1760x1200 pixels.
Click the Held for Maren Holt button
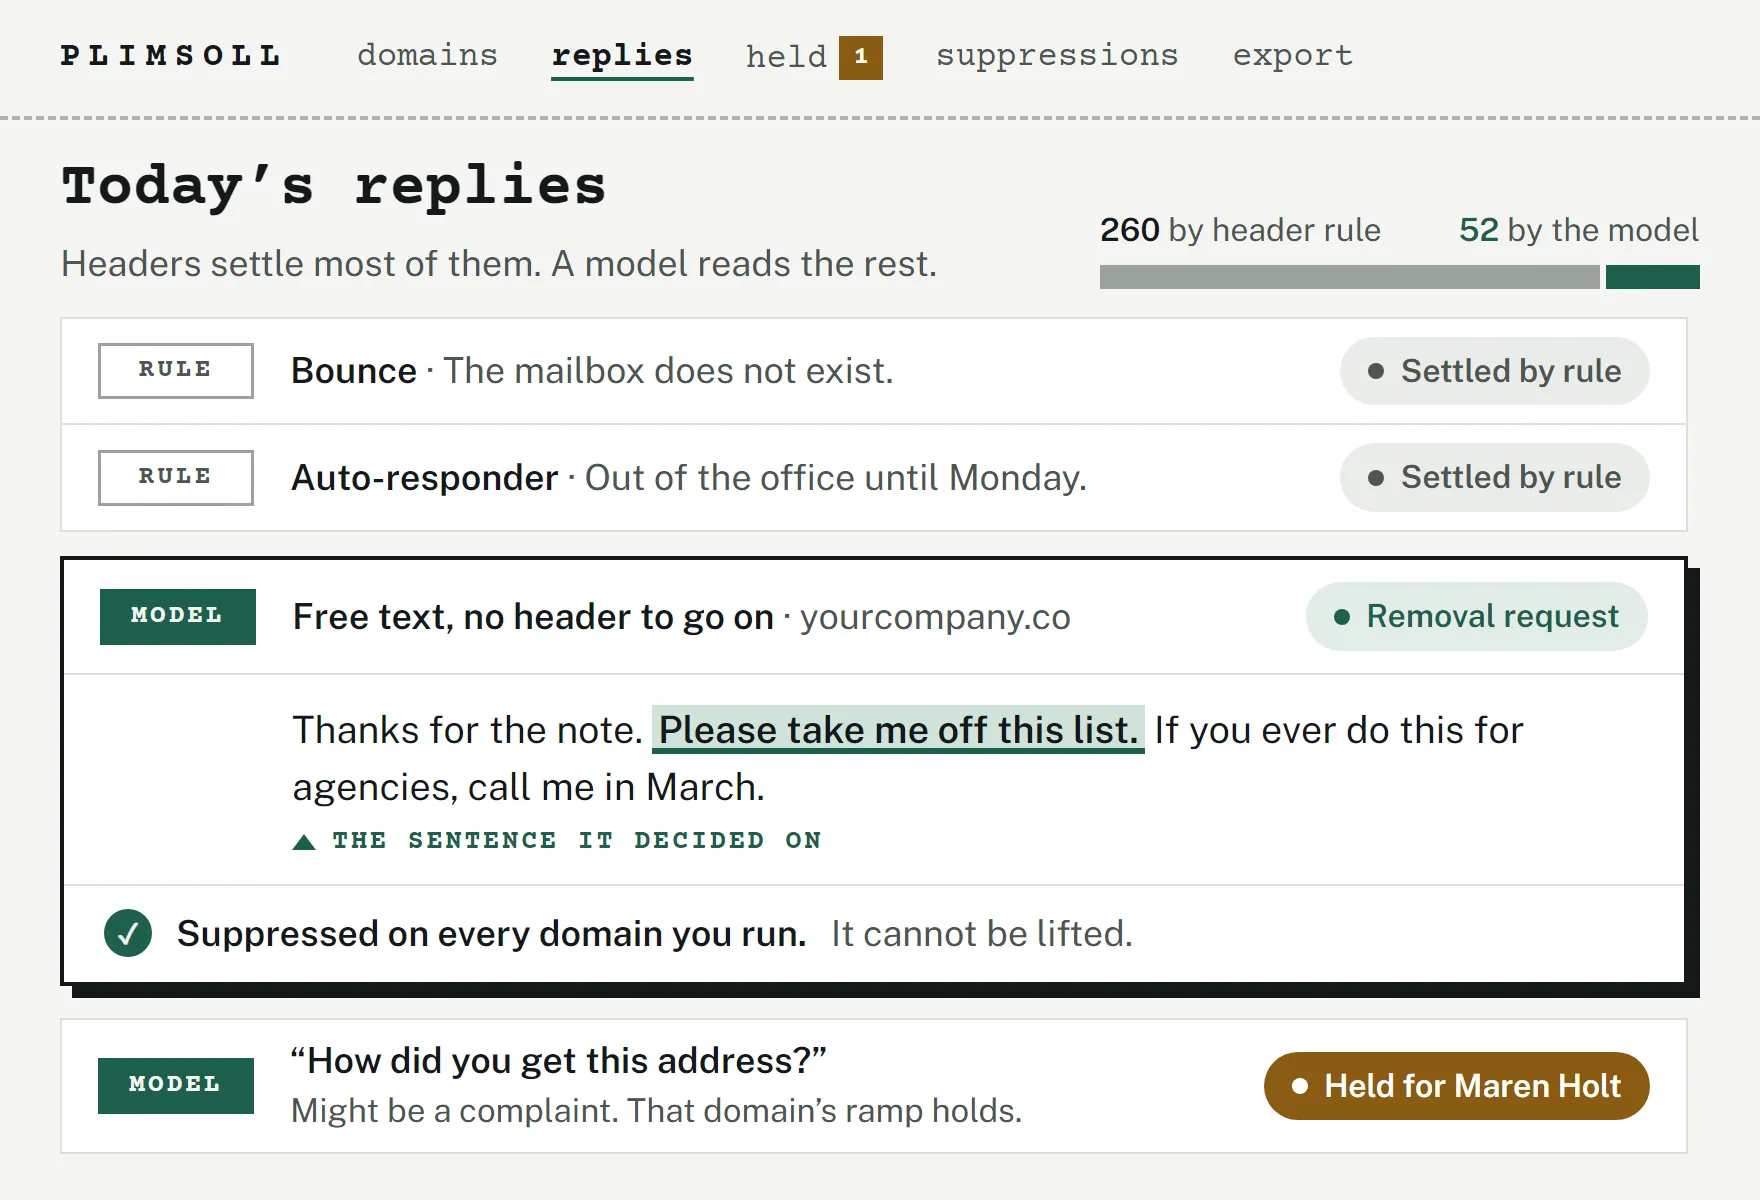[1456, 1086]
